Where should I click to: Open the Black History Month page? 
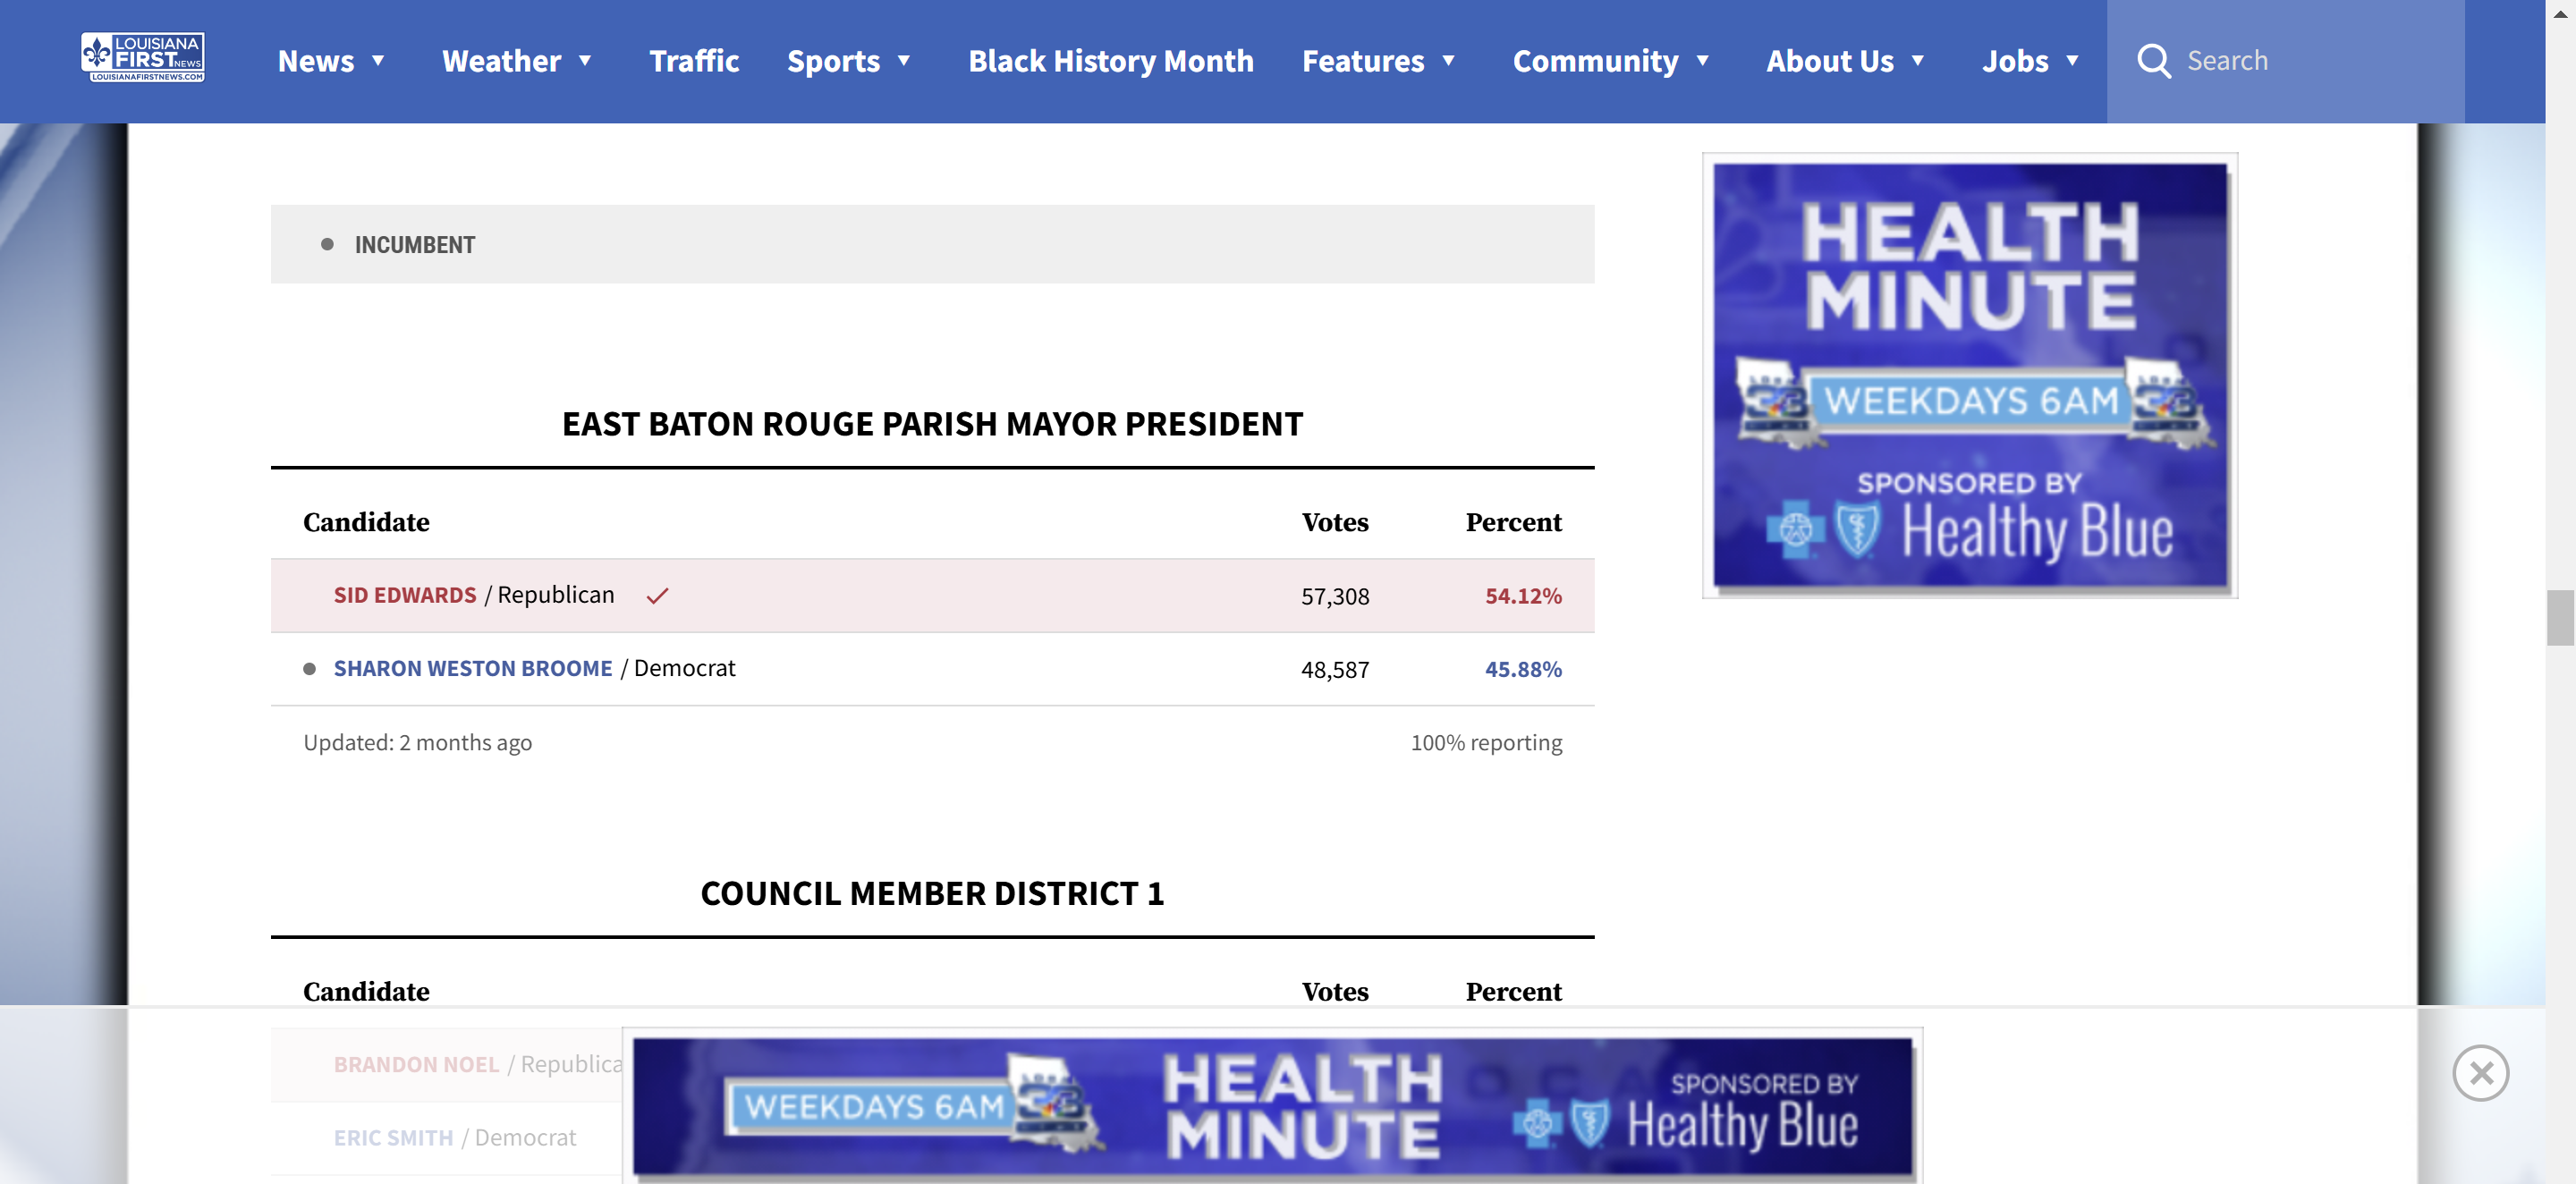tap(1110, 61)
